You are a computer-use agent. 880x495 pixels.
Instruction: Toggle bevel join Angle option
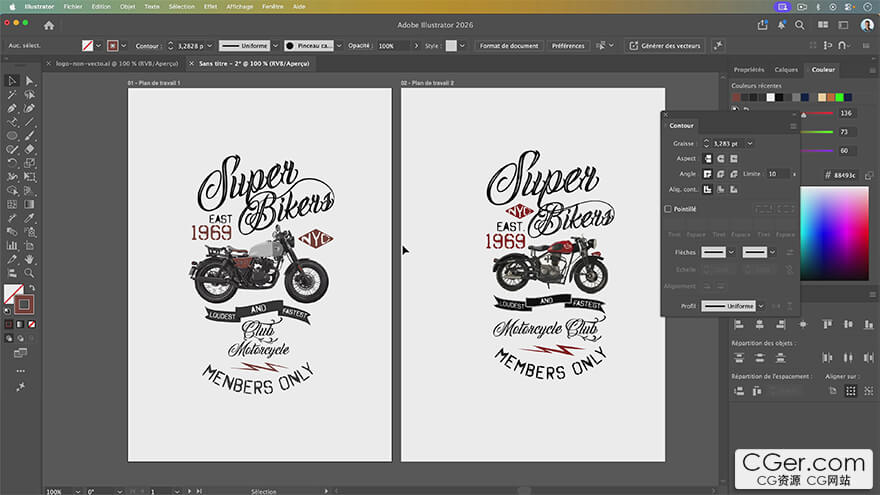pos(734,174)
